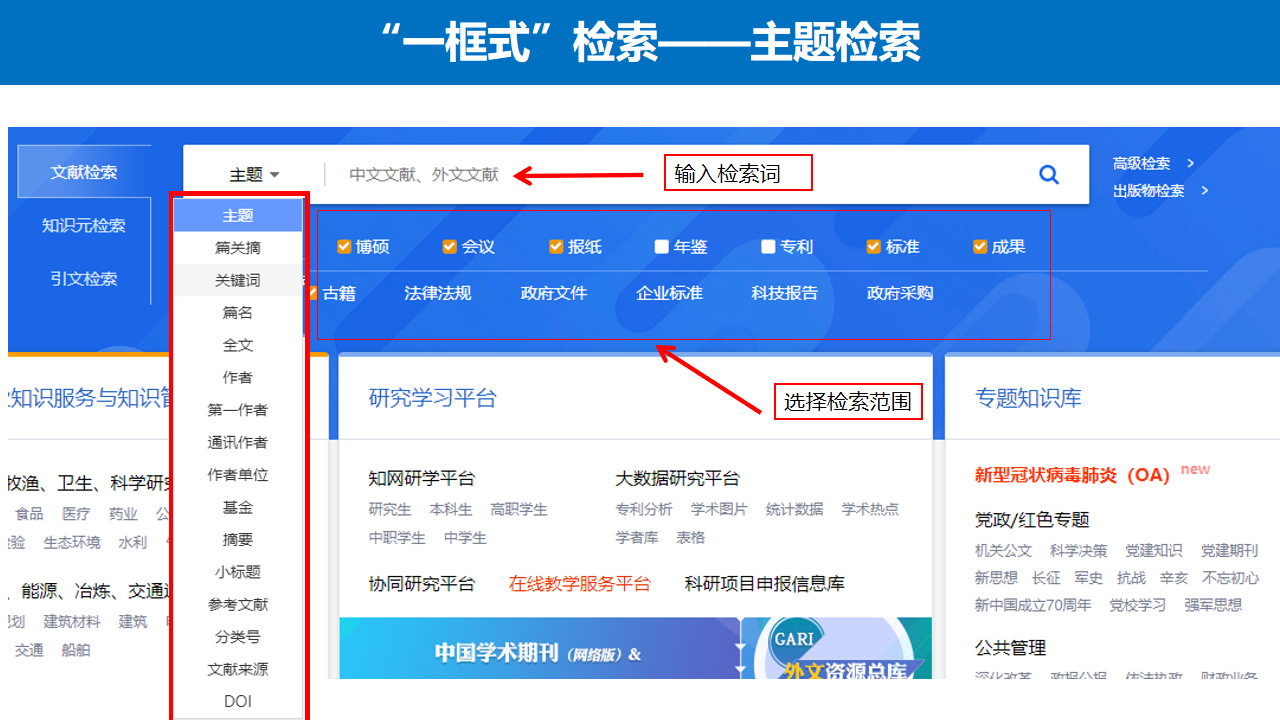The height and width of the screenshot is (720, 1280).
Task: Enable the 年鉴 checkbox
Action: pos(662,247)
